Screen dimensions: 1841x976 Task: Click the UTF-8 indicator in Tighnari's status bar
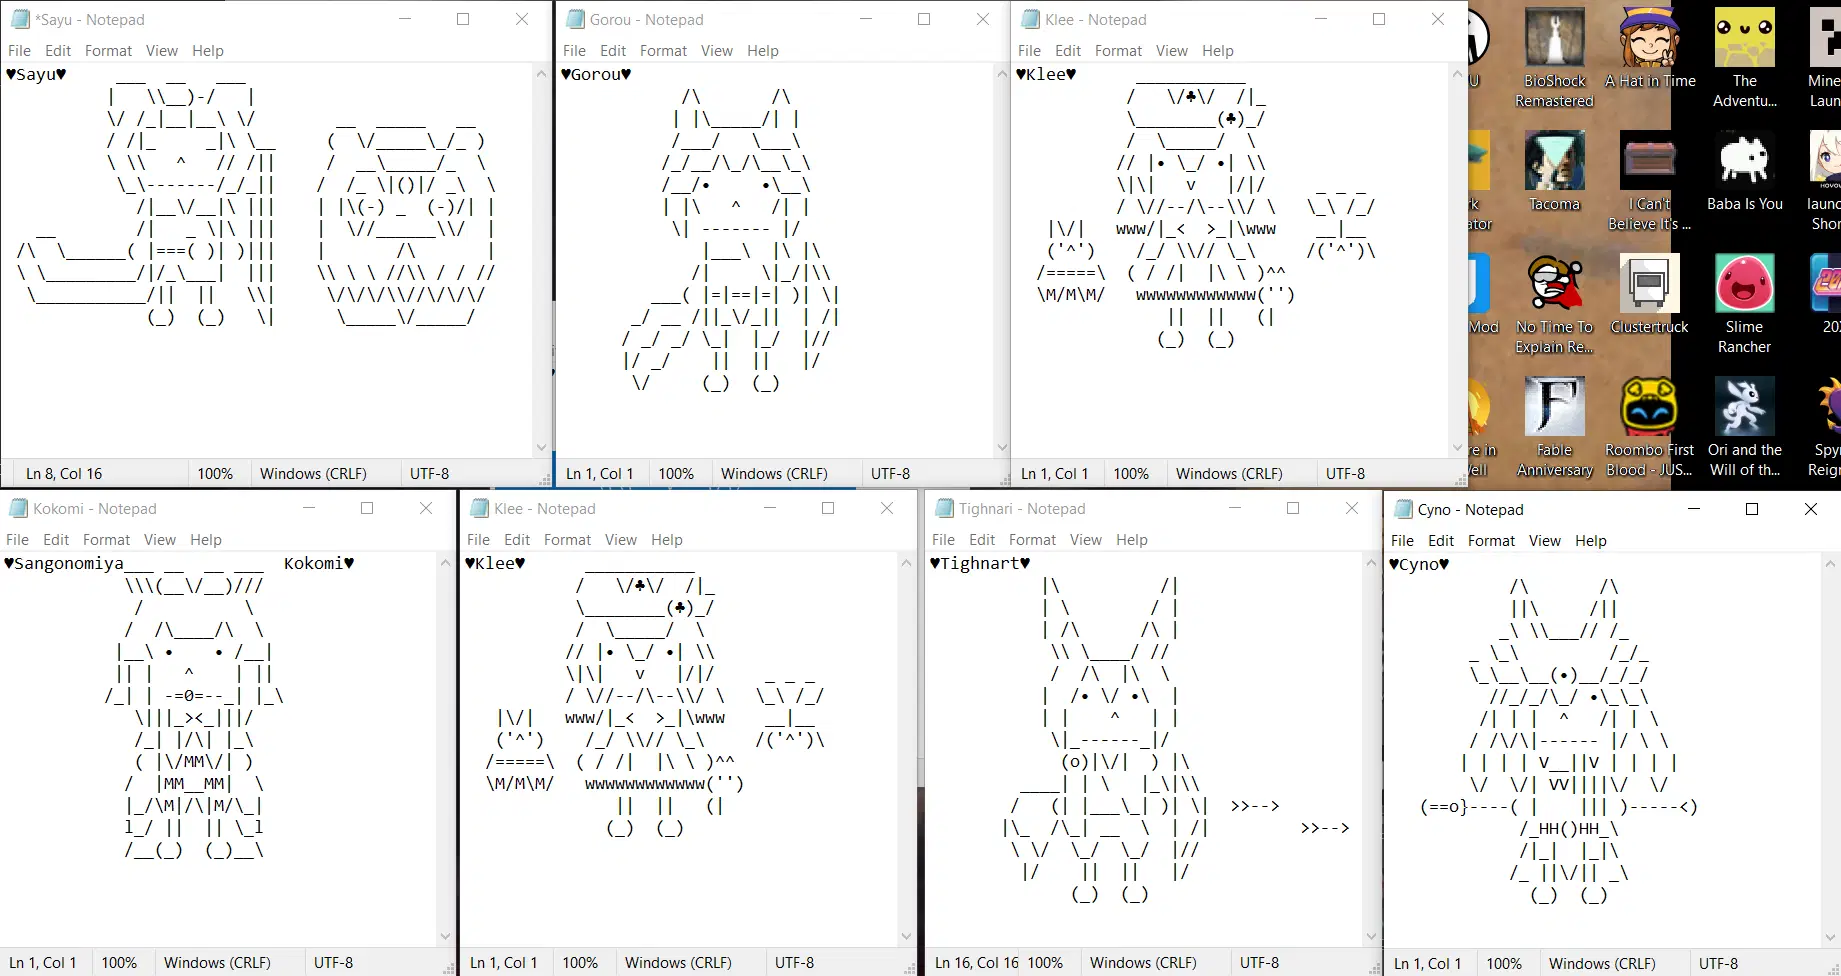pos(1259,962)
